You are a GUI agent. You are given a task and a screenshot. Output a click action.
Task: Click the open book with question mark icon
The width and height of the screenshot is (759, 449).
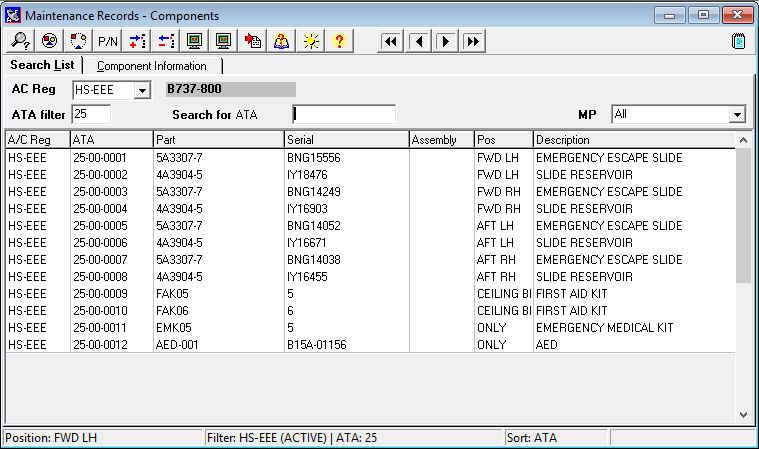(x=281, y=41)
